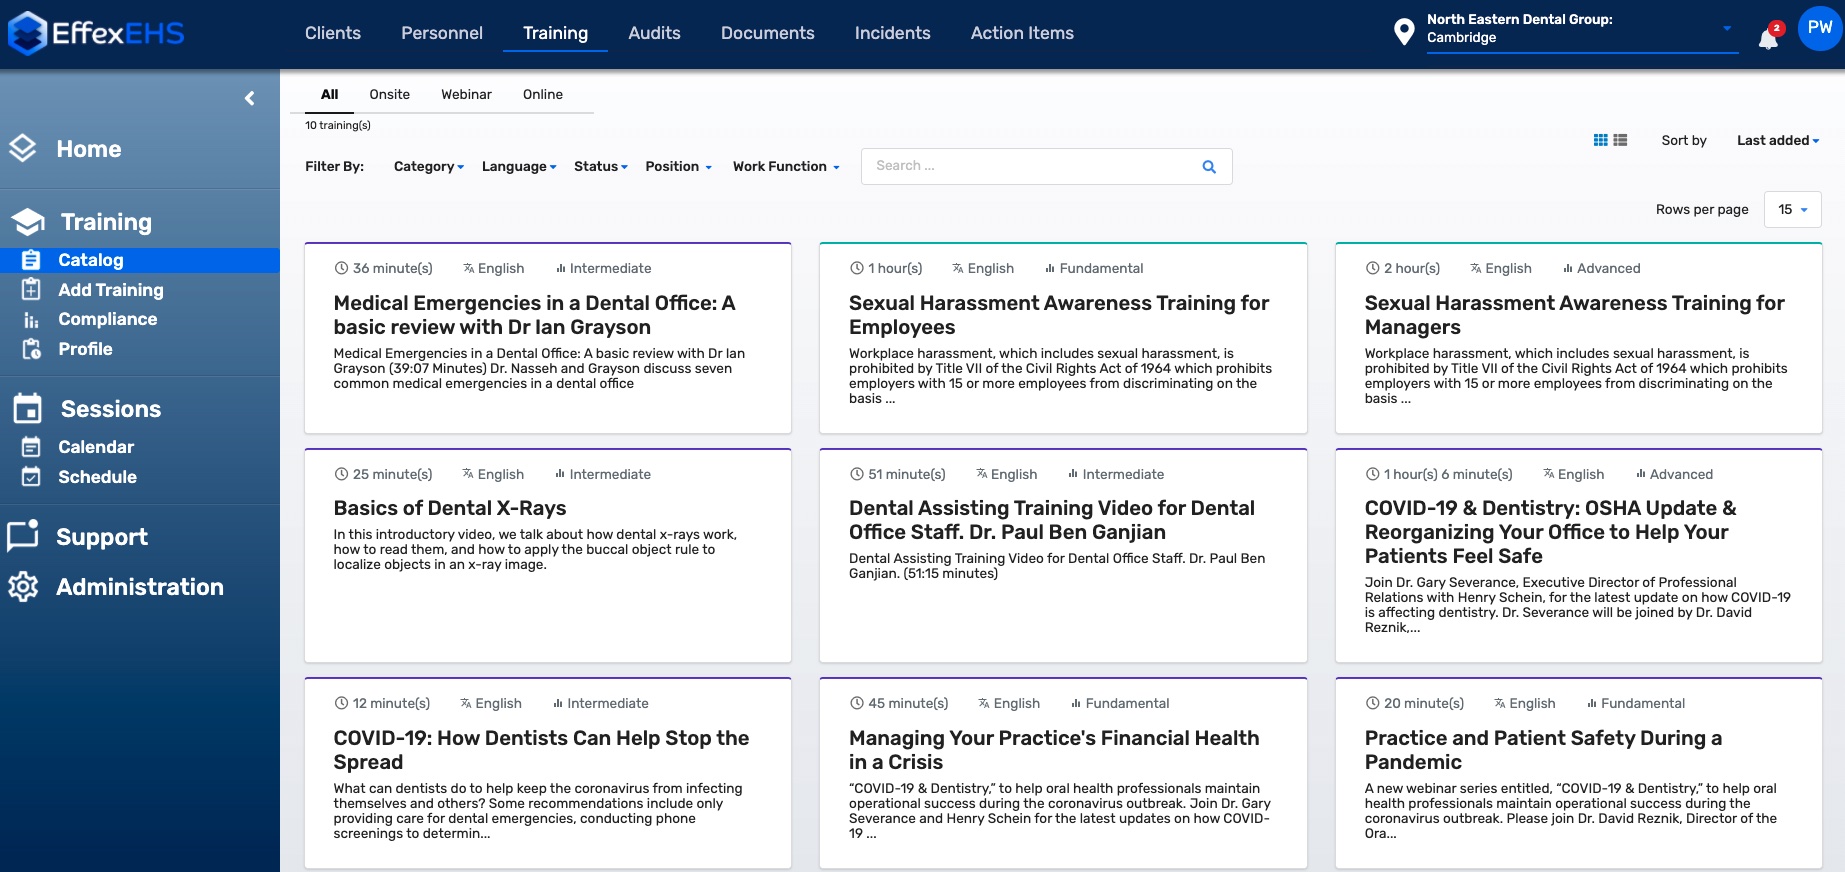The image size is (1845, 872).
Task: Open Administration in sidebar
Action: 140,587
